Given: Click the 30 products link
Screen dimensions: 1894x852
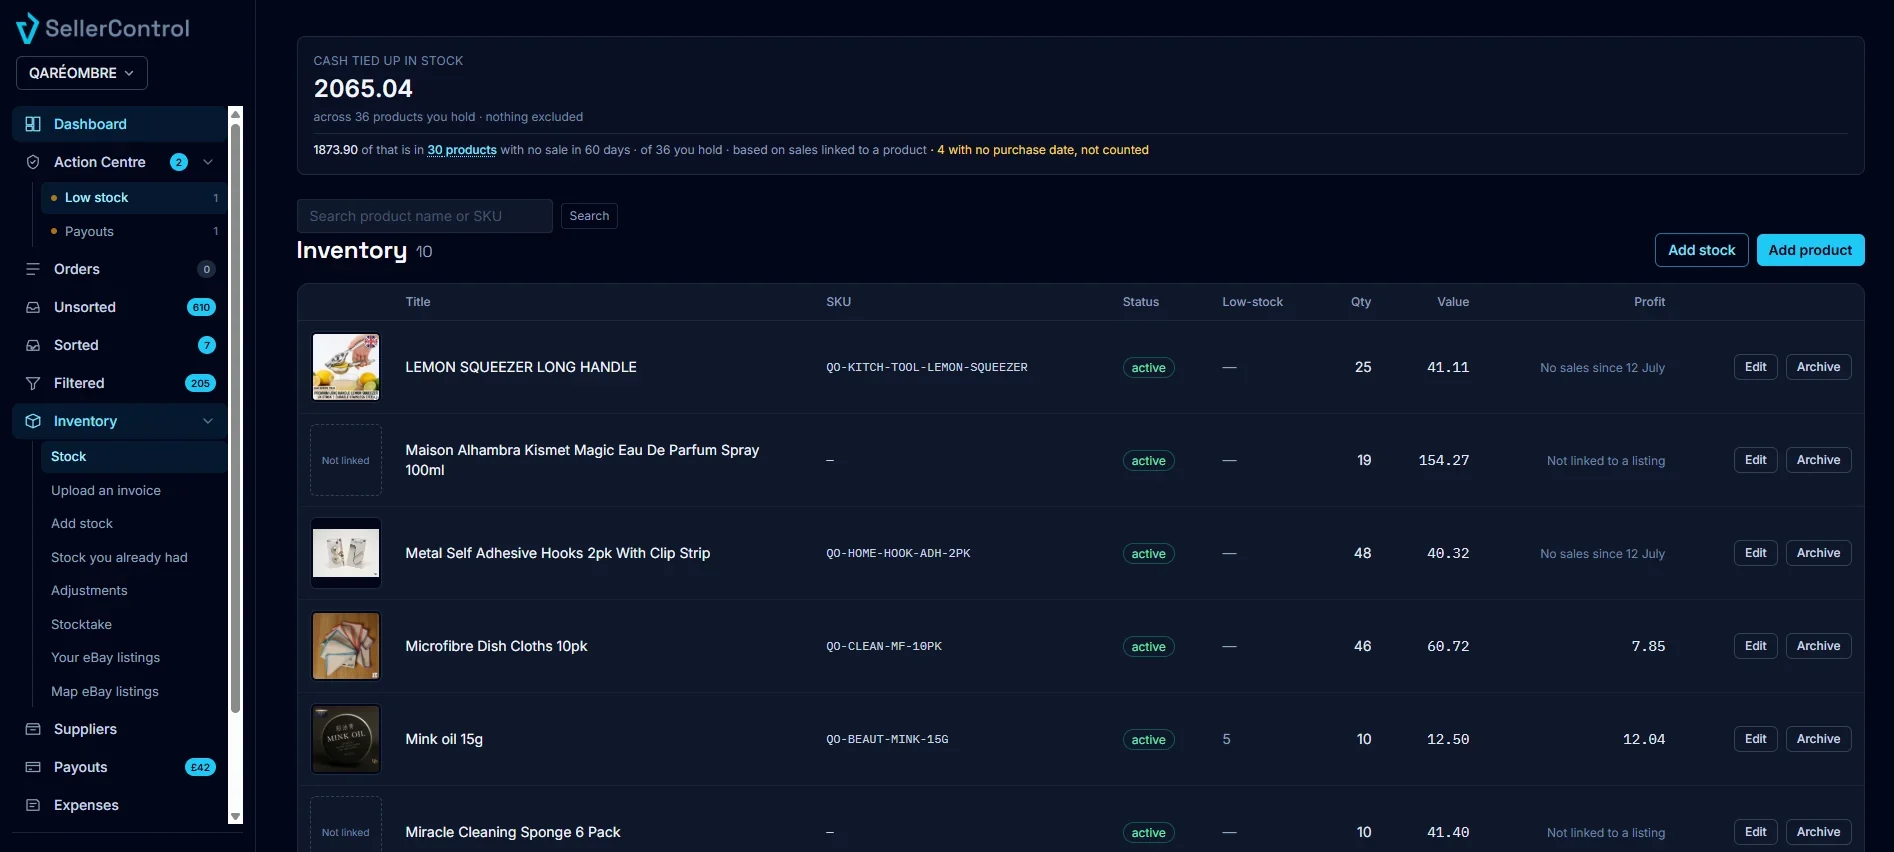Looking at the screenshot, I should click(x=462, y=150).
